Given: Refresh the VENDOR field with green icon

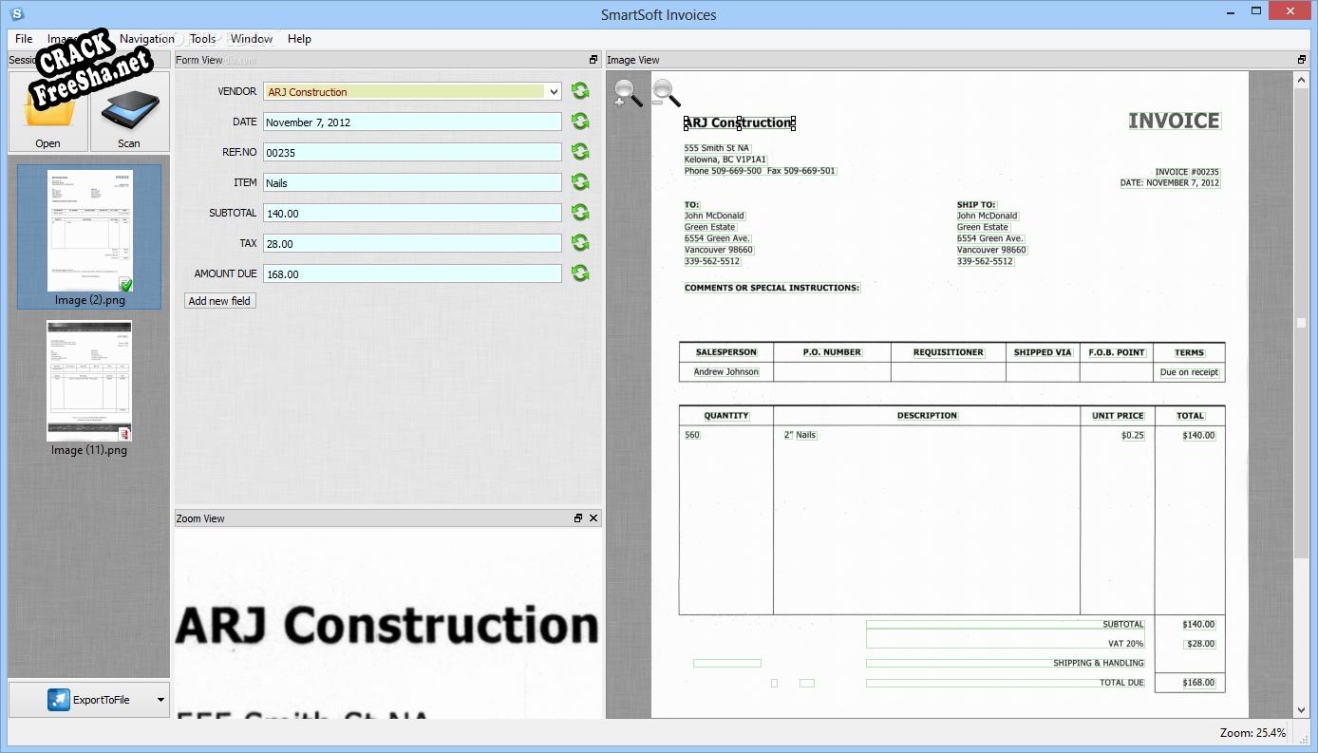Looking at the screenshot, I should pyautogui.click(x=580, y=91).
